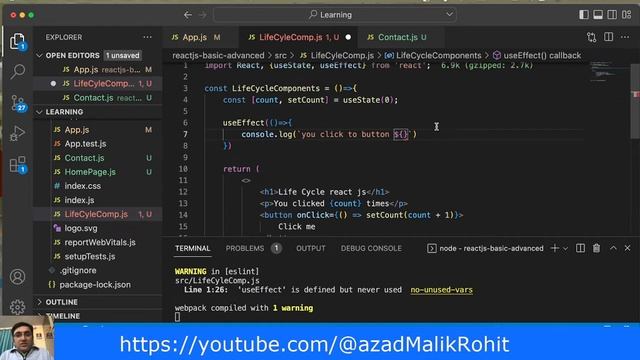Open the no-unused-vars eslint rule link
The width and height of the screenshot is (640, 360).
(x=442, y=290)
